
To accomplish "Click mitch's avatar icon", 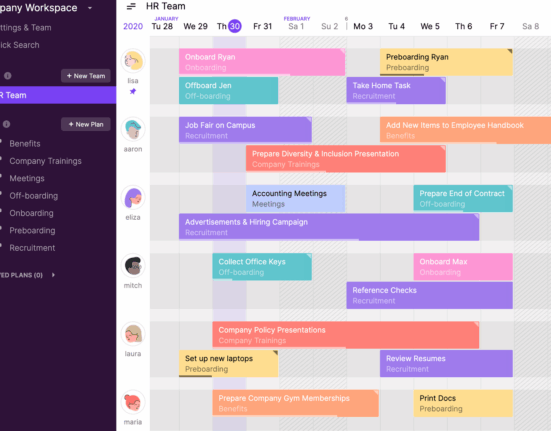I will pyautogui.click(x=133, y=266).
